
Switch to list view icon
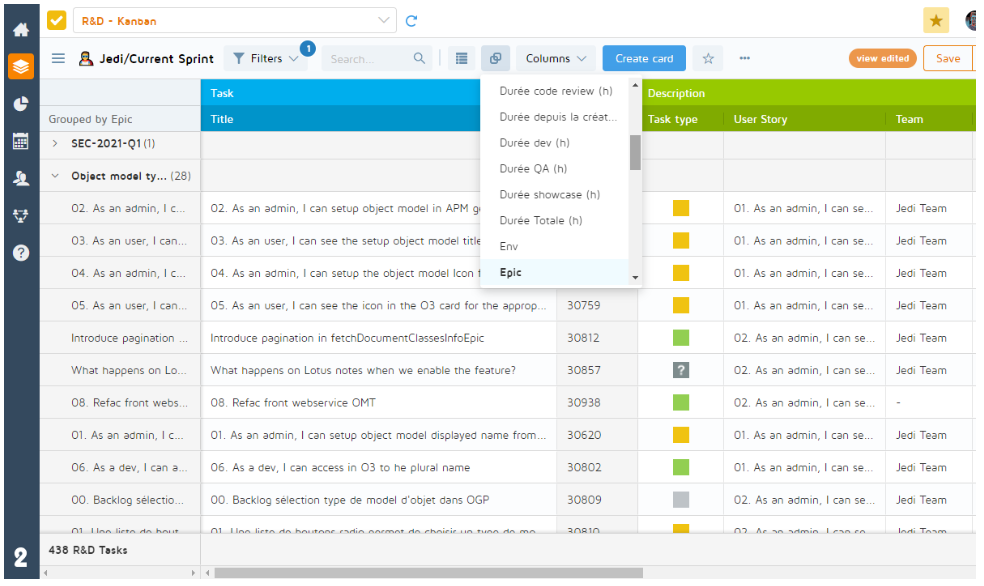pos(461,59)
